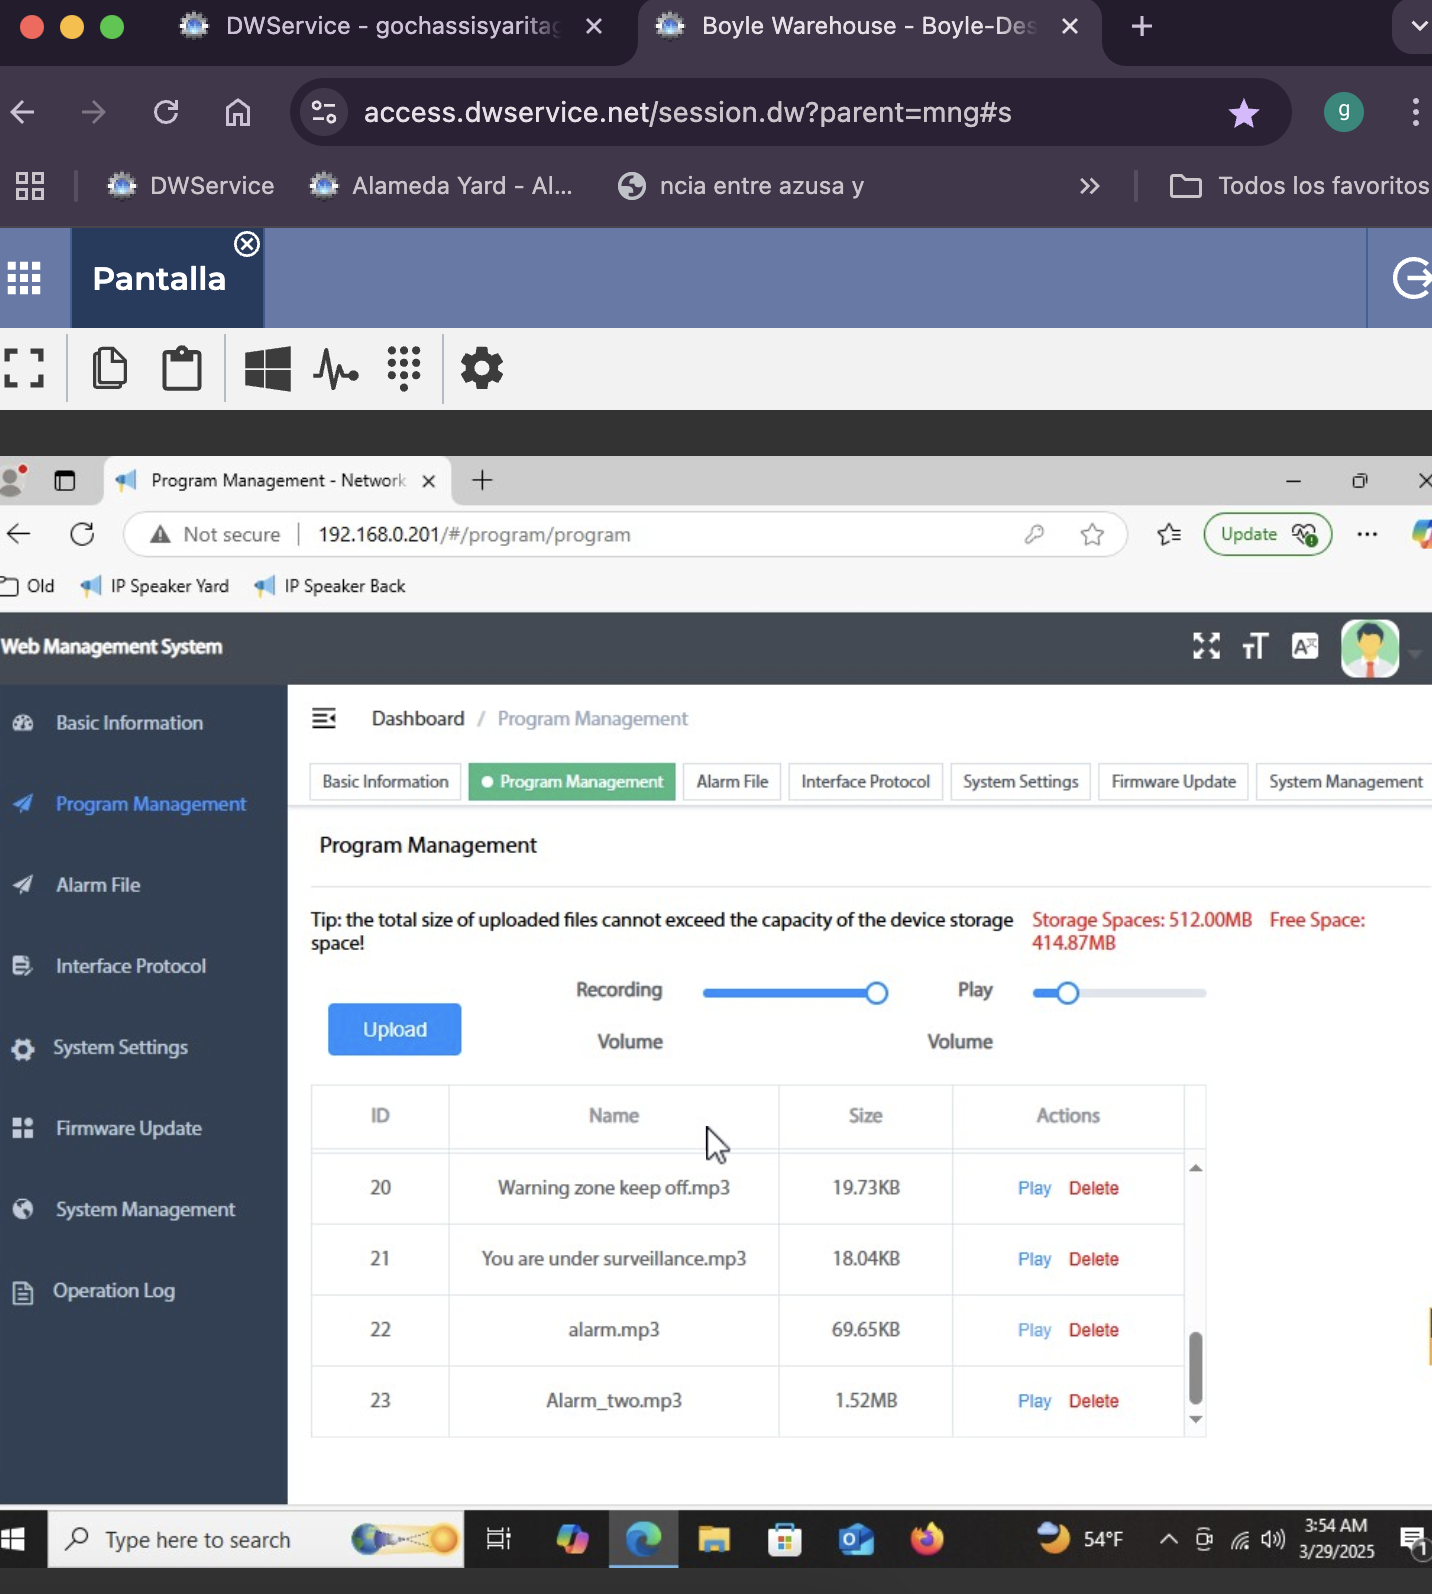The image size is (1432, 1594).
Task: Open the DWService apps grid icon
Action: [24, 278]
